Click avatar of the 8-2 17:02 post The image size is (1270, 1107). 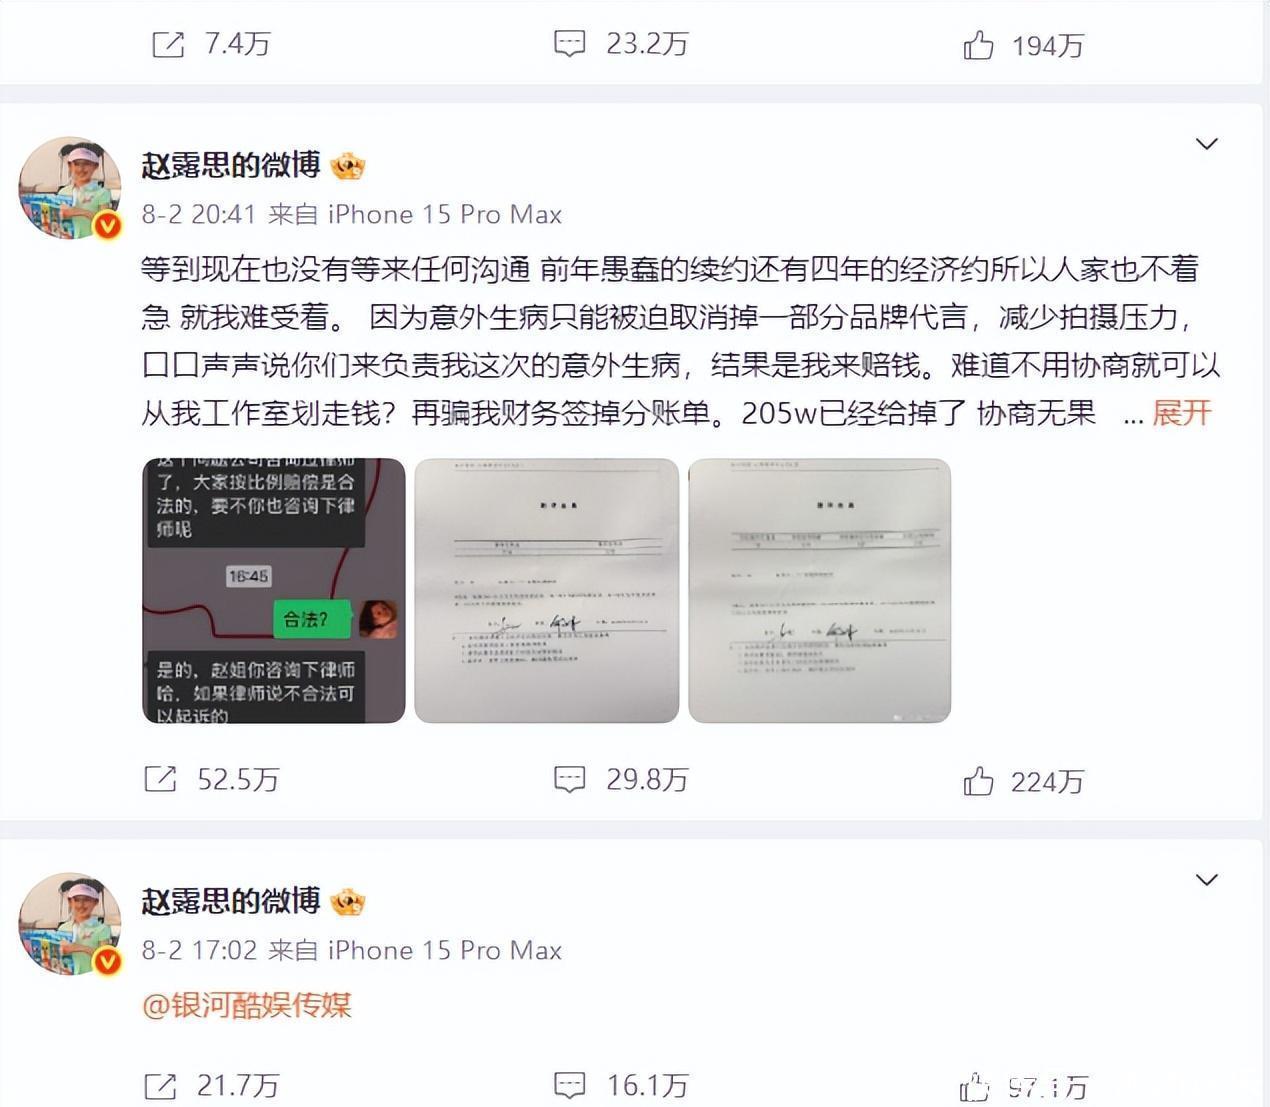tap(70, 924)
